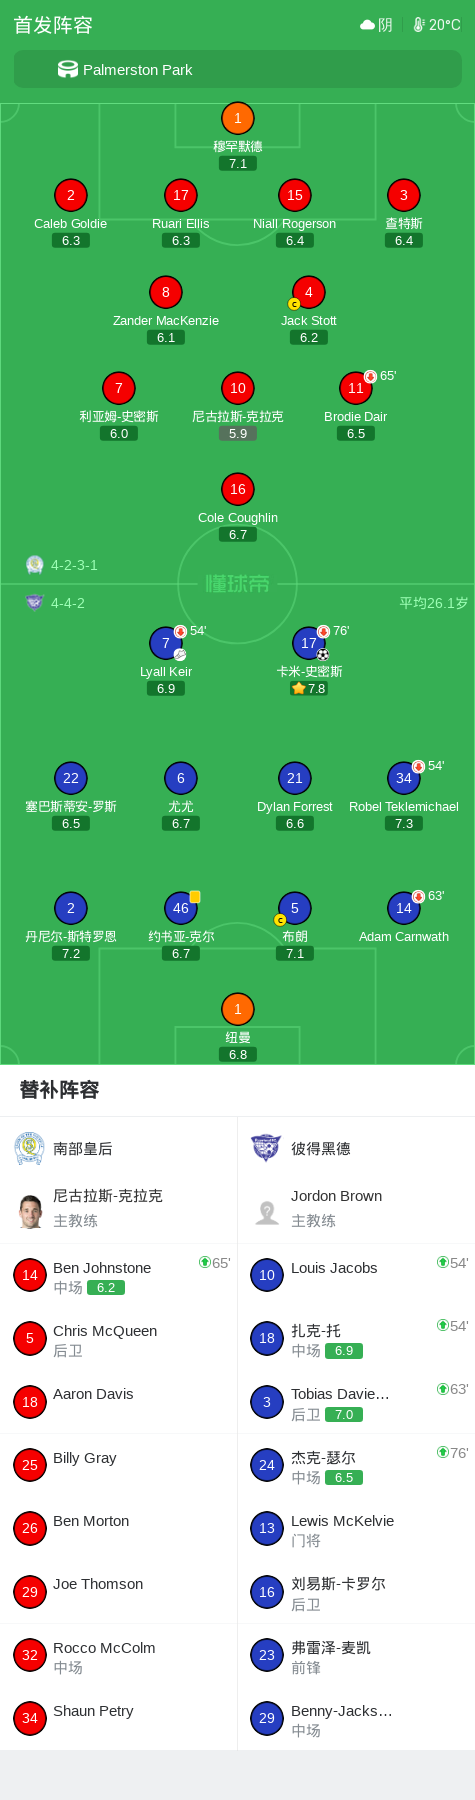
Task: Tap Cole Coughlin's 6.7 rating badge
Action: [x=238, y=535]
